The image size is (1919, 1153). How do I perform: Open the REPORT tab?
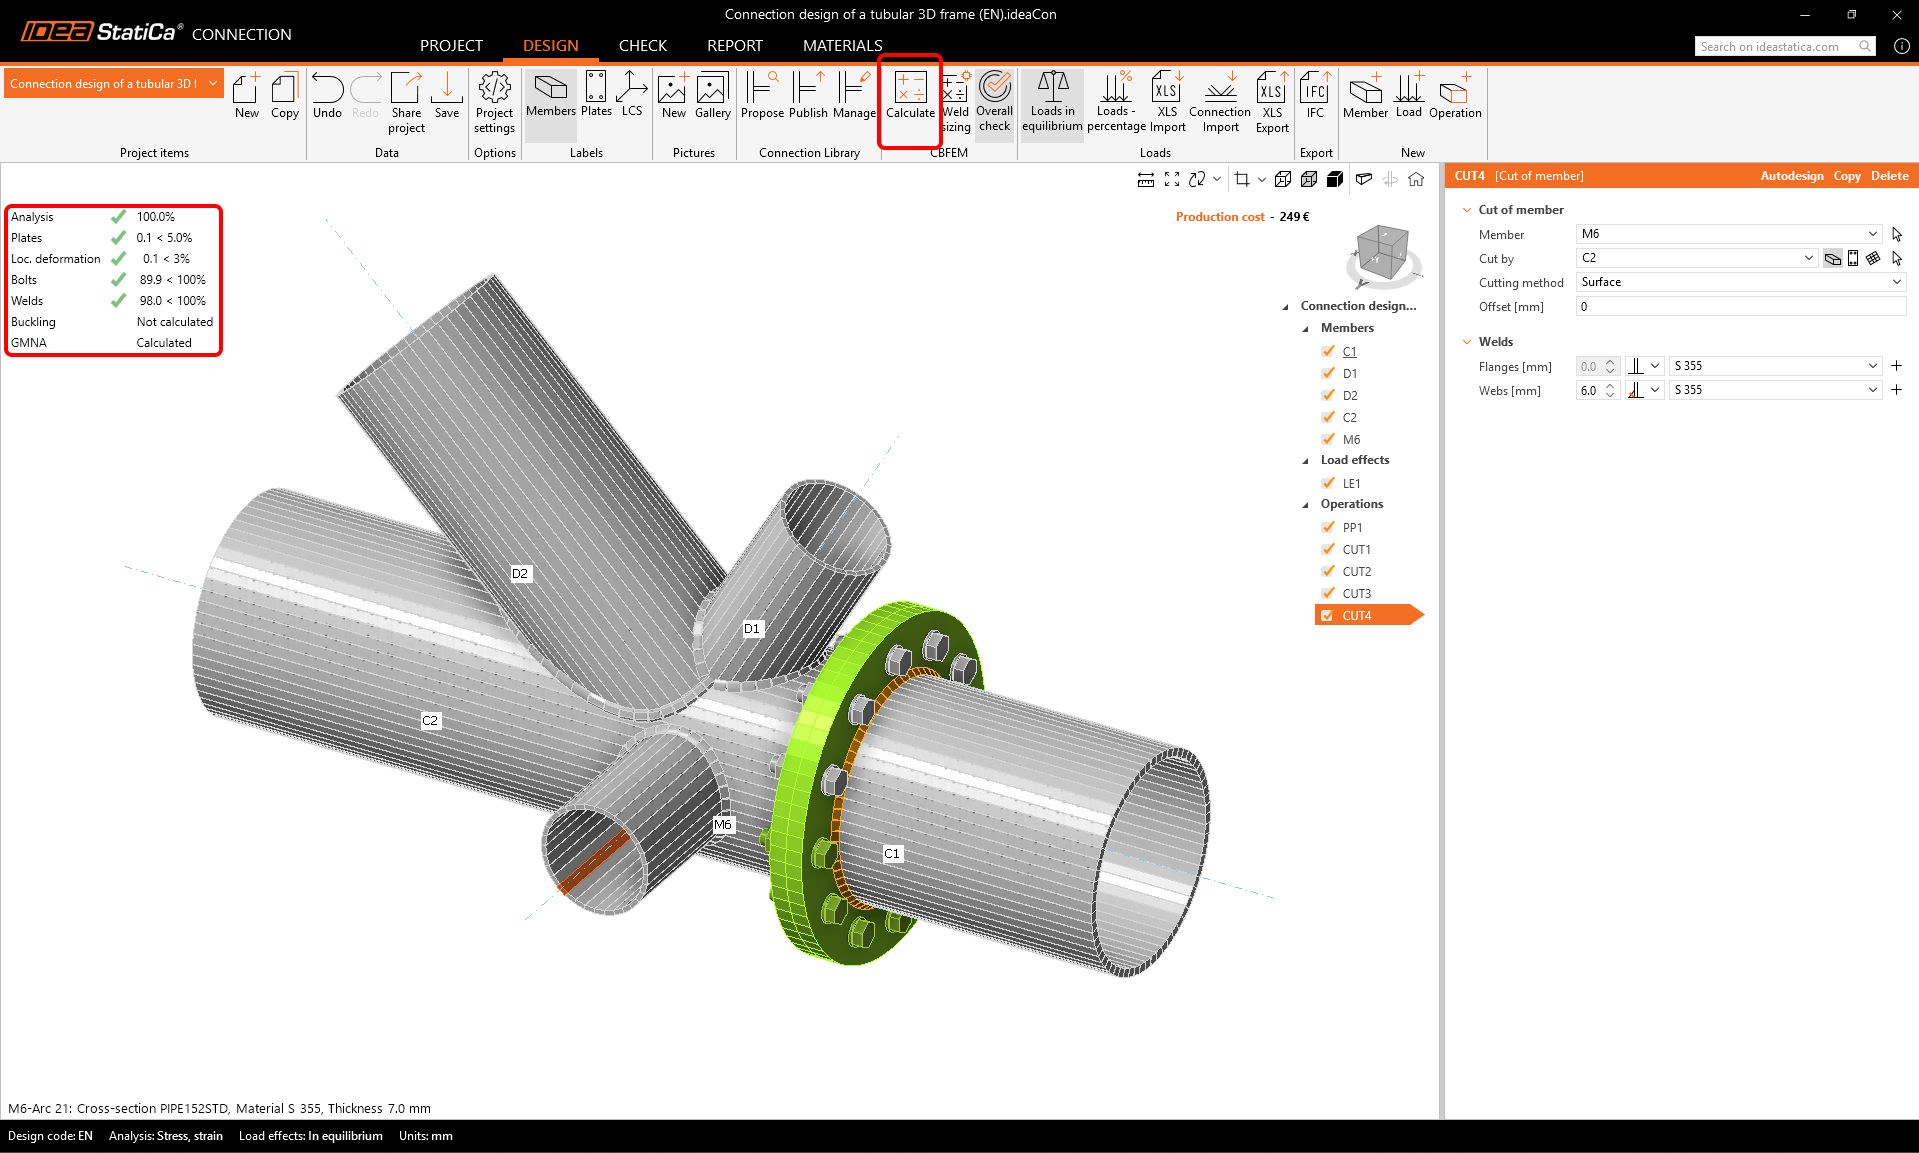click(734, 46)
